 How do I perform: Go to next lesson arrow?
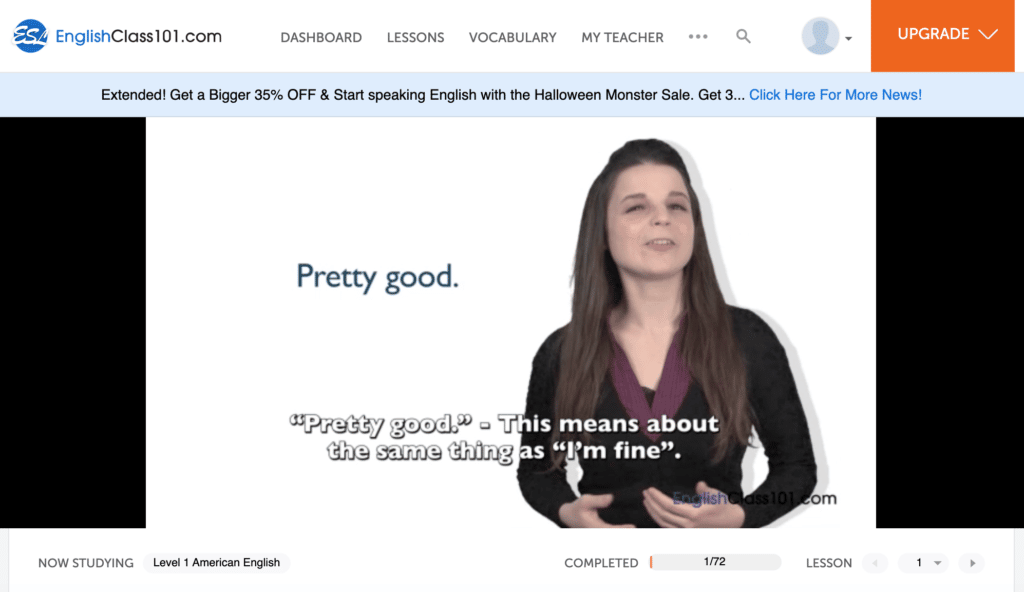click(x=972, y=563)
